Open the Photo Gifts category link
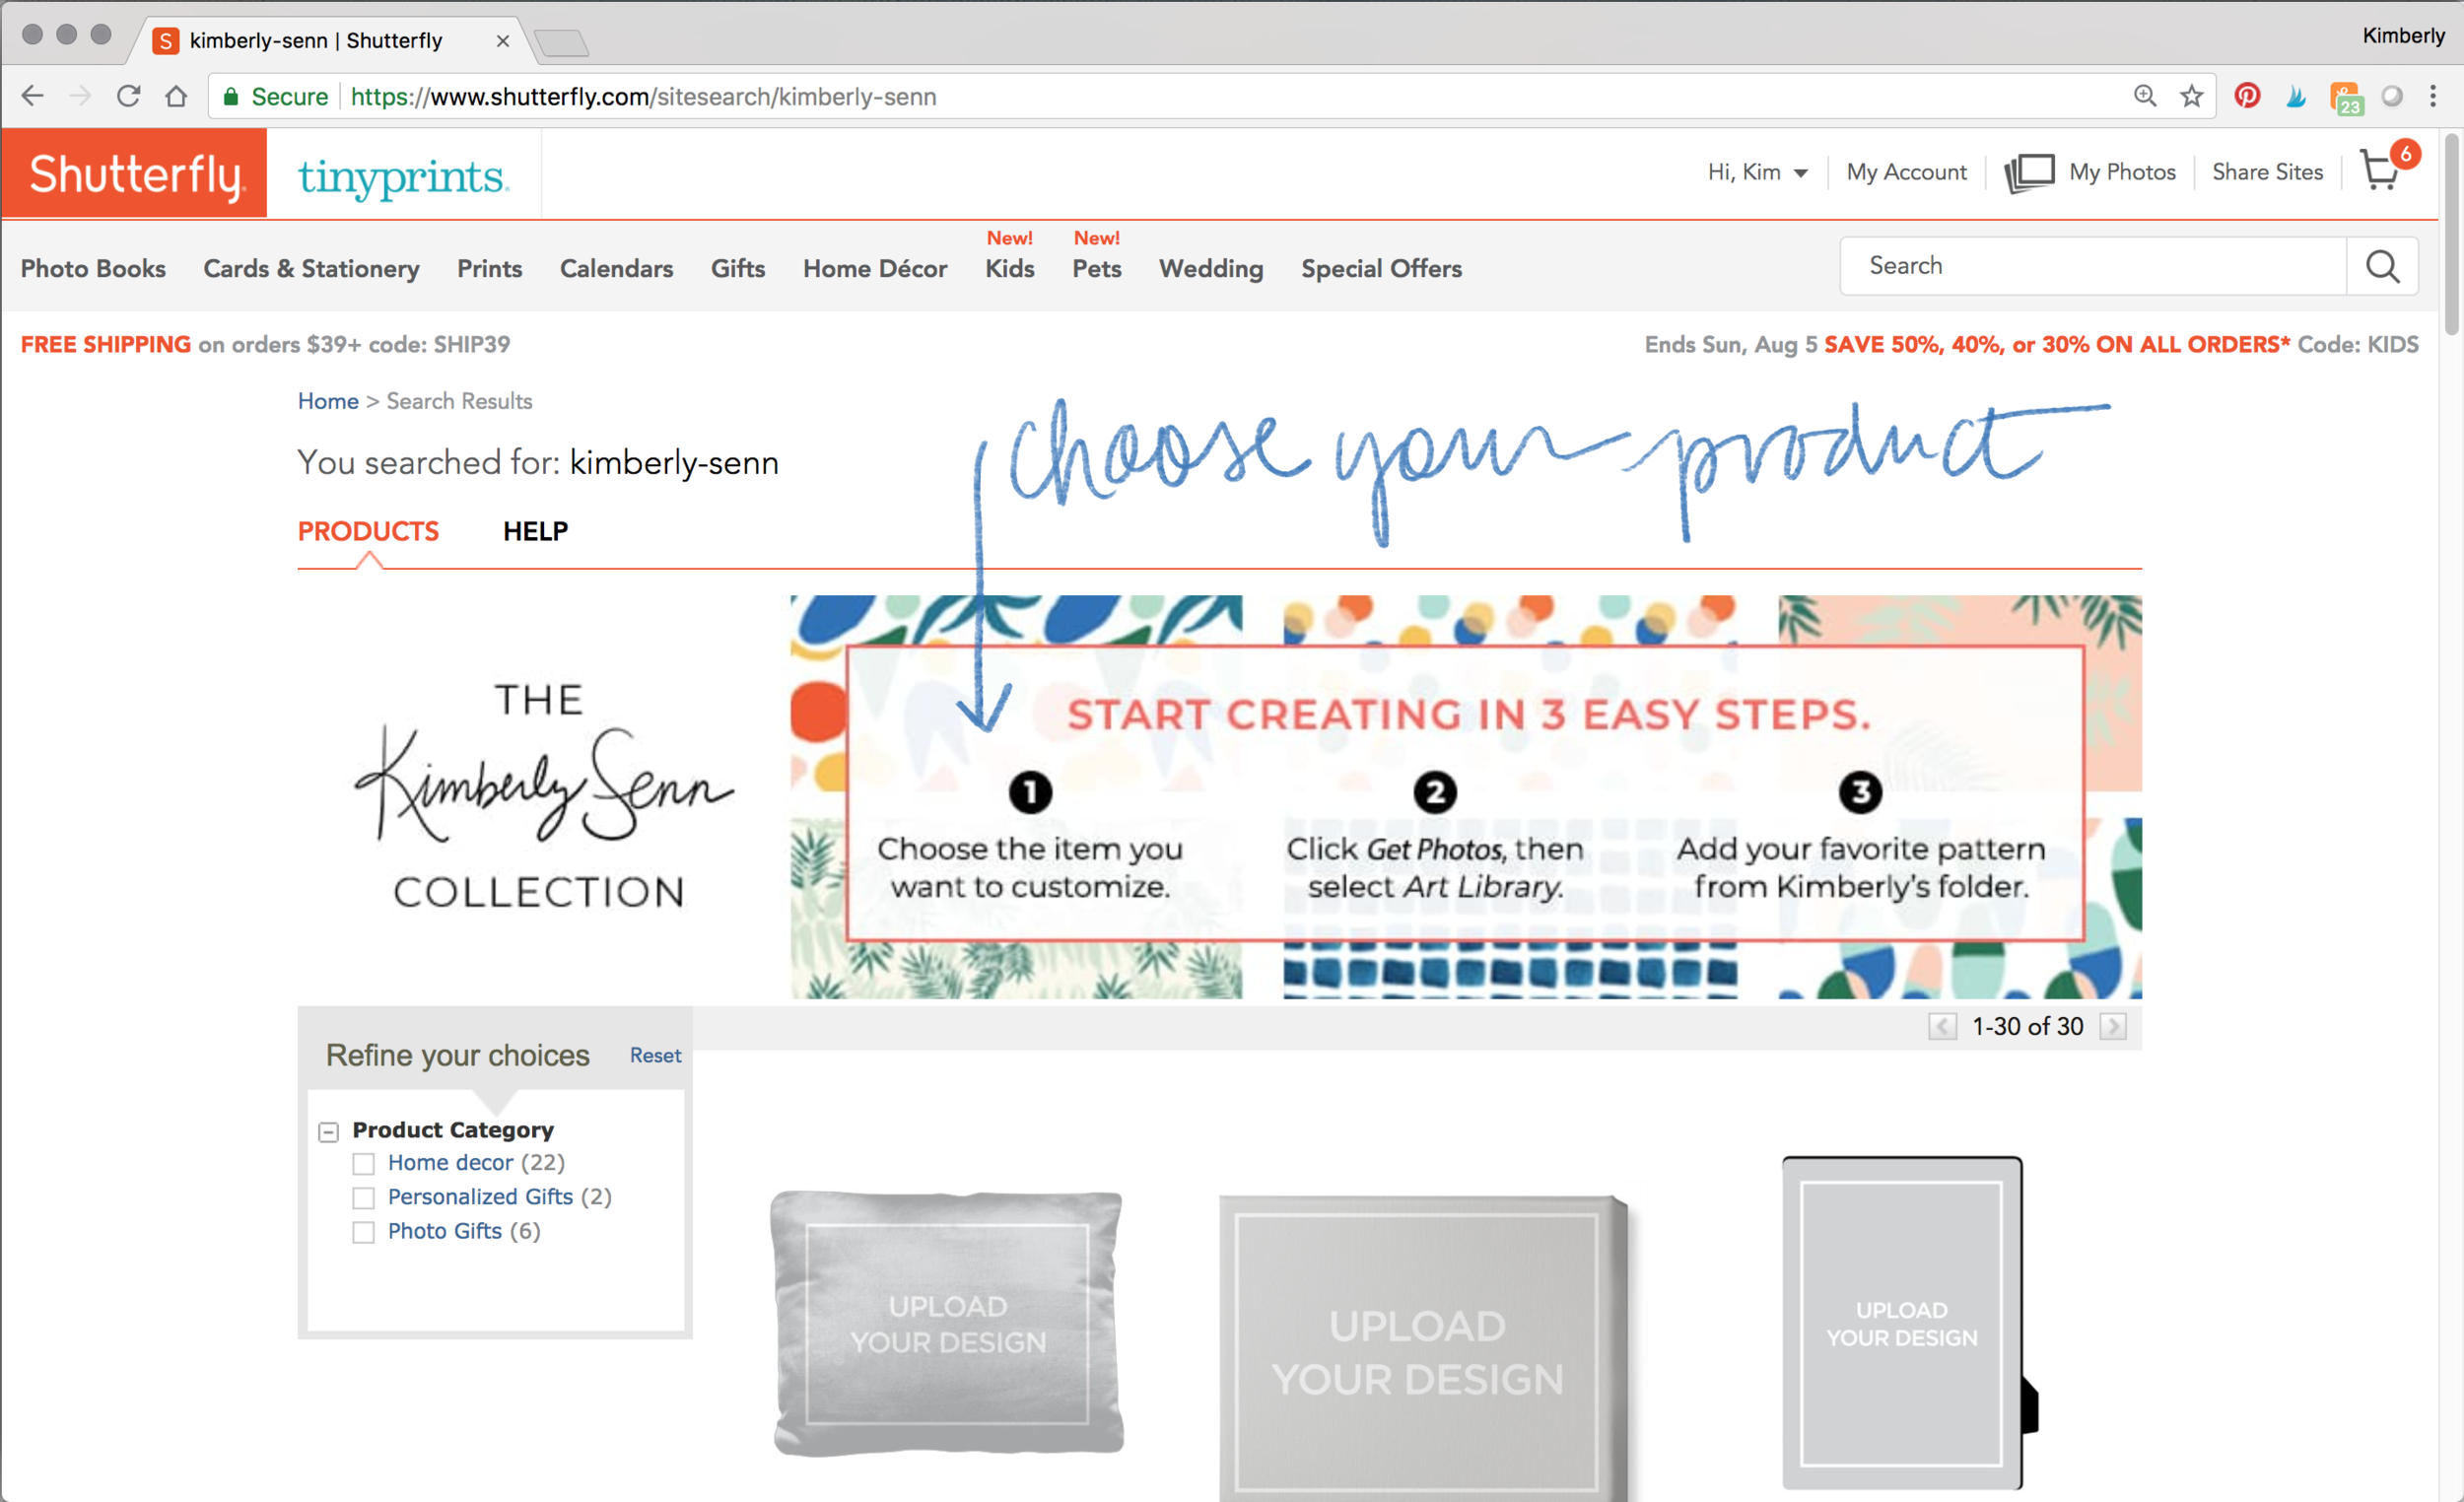This screenshot has height=1502, width=2464. coord(445,1231)
